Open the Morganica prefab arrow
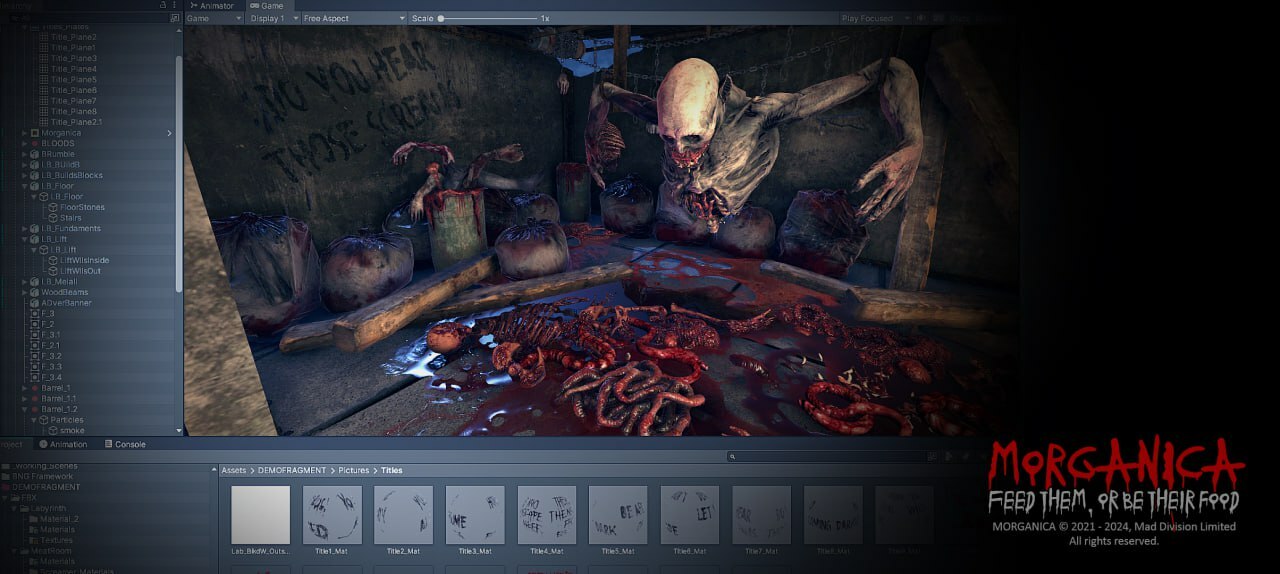 [x=169, y=133]
